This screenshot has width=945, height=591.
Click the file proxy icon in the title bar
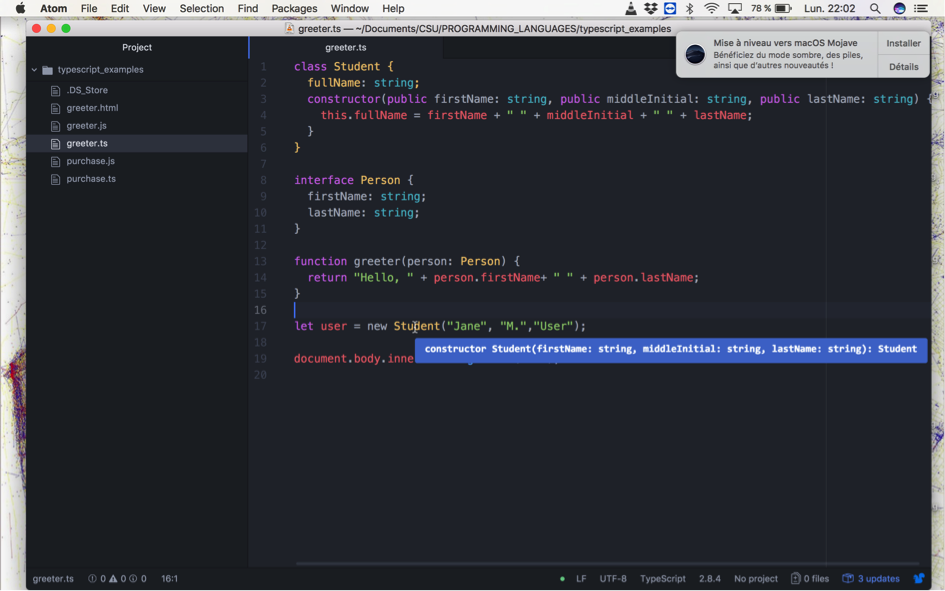tap(289, 28)
